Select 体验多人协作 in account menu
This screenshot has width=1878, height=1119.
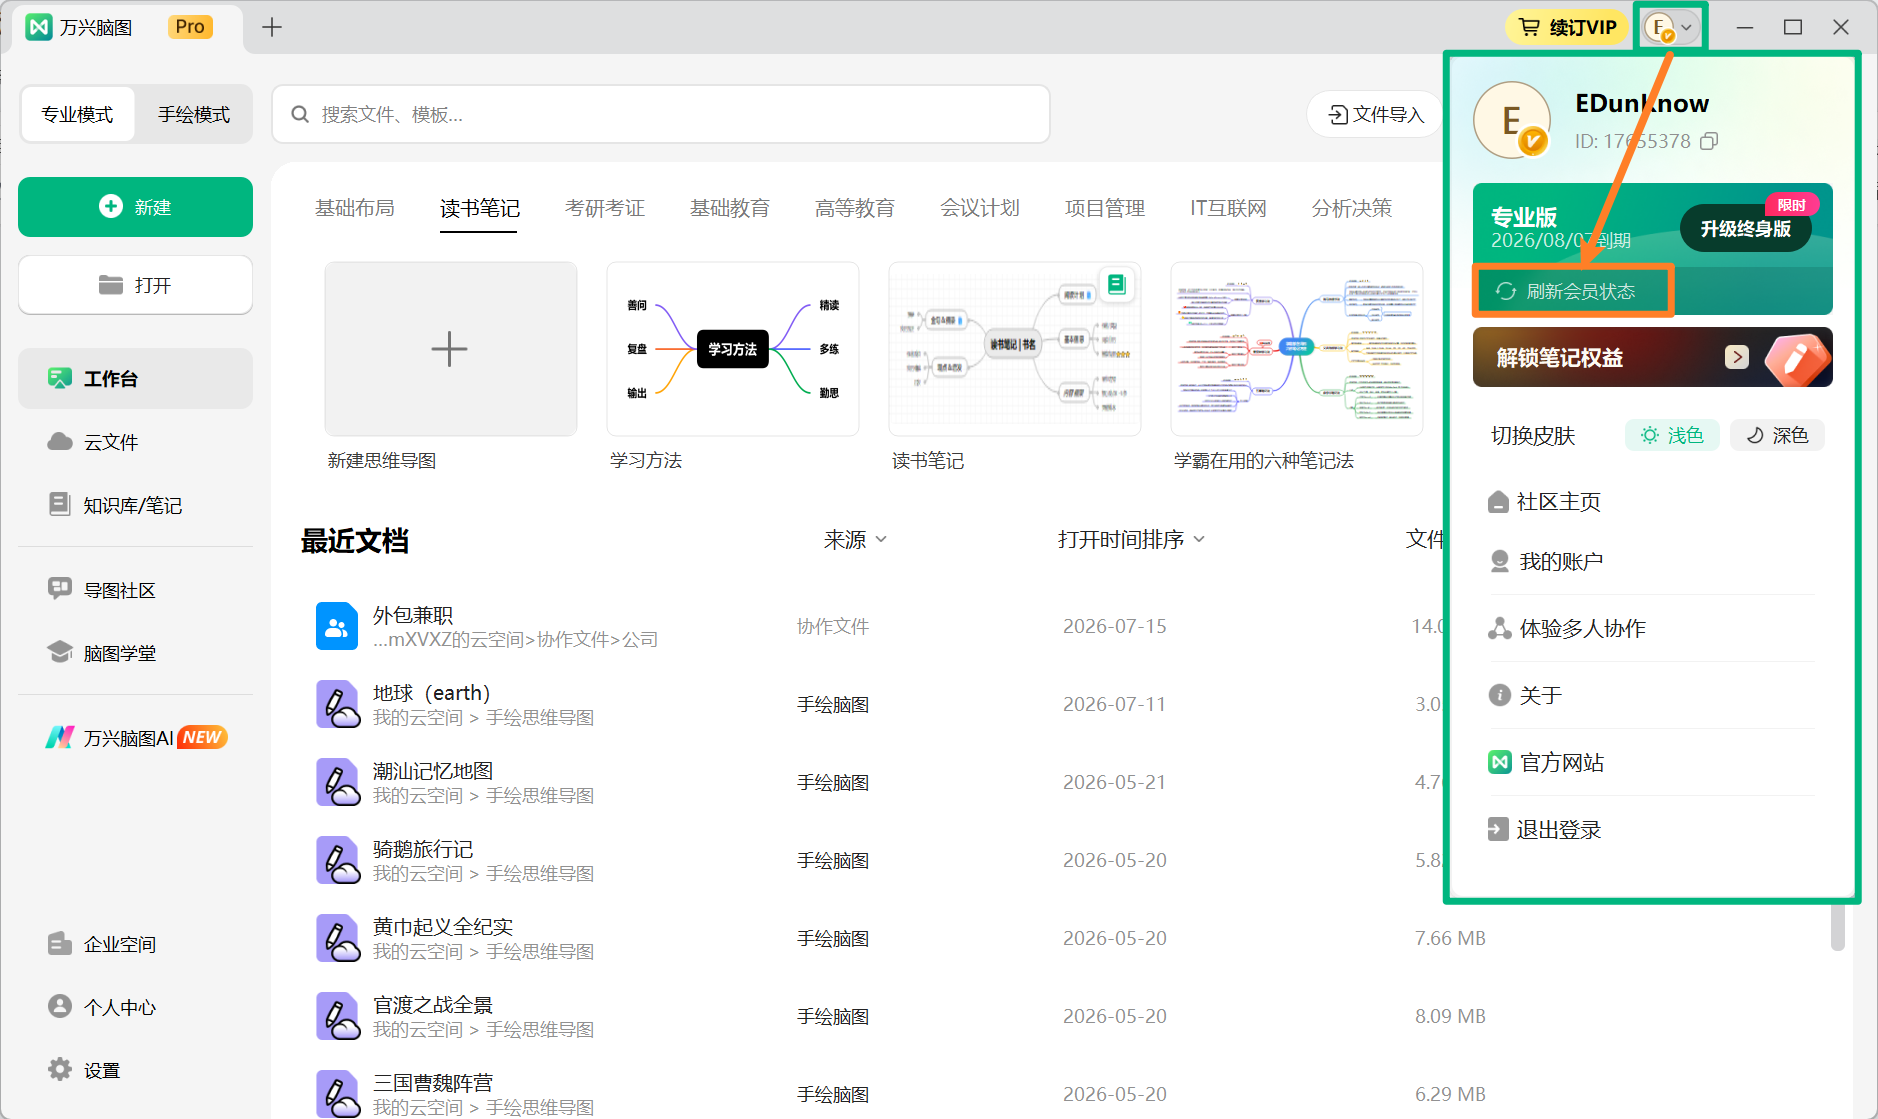(1567, 628)
